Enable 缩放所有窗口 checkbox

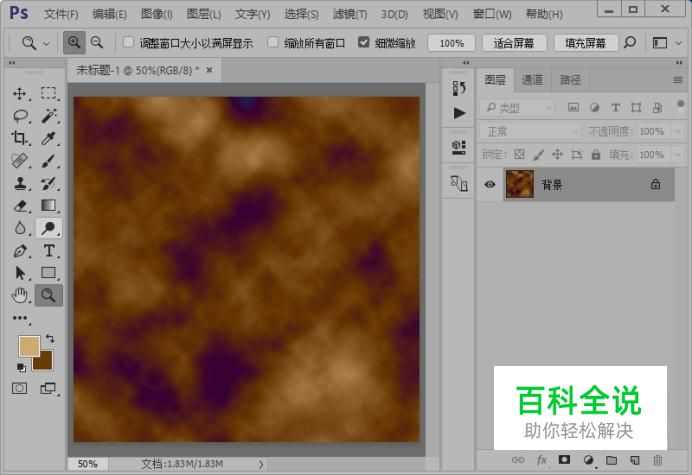273,42
